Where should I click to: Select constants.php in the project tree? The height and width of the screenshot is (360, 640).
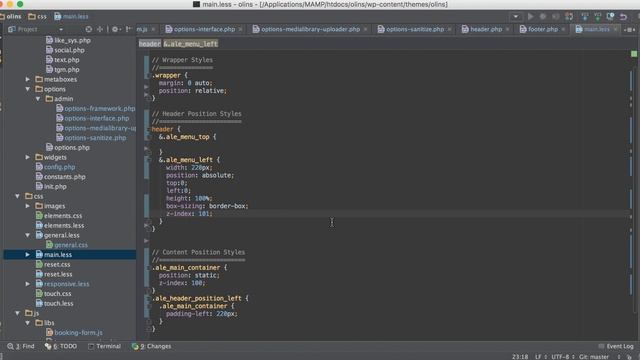[x=60, y=177]
